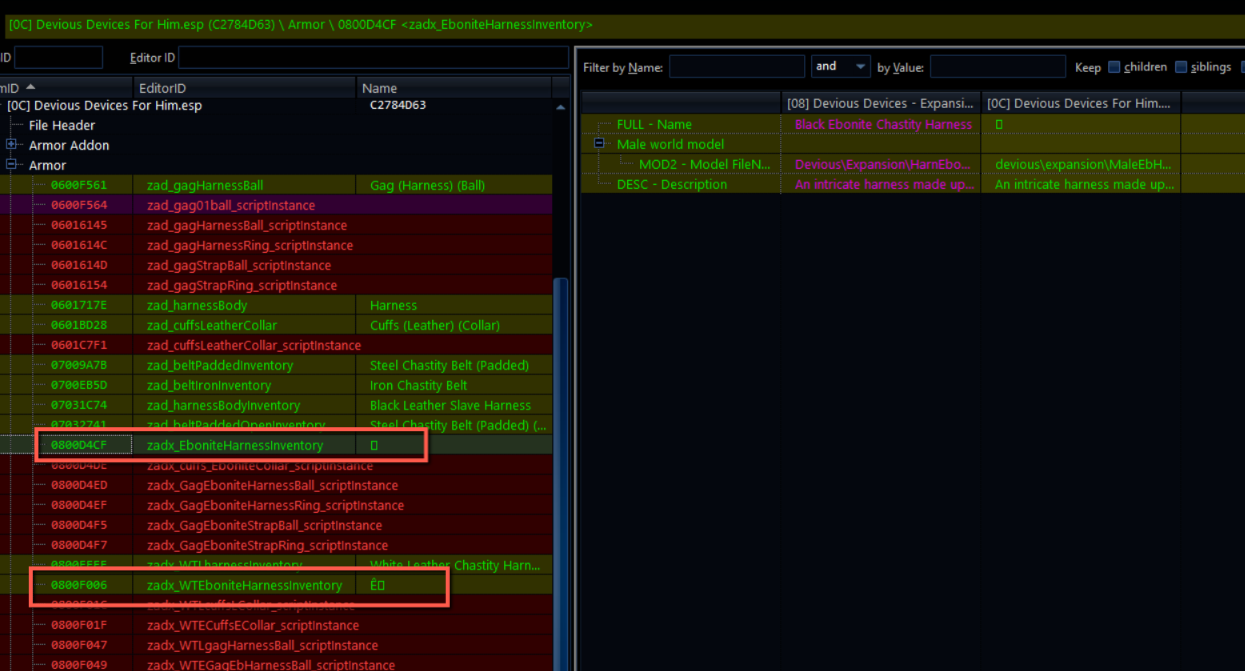Image resolution: width=1245 pixels, height=671 pixels.
Task: Sort by the Name column header
Action: click(455, 88)
